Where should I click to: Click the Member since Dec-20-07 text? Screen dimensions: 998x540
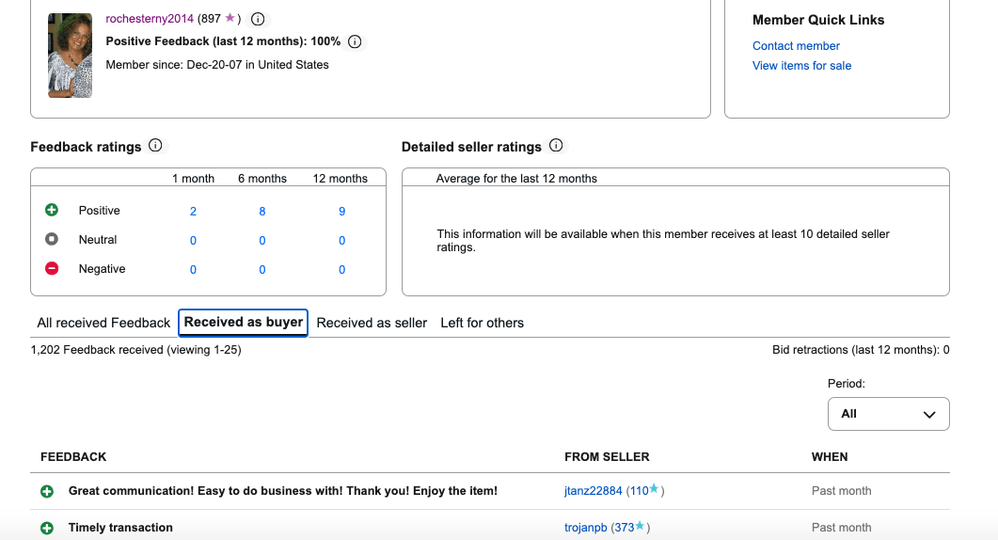tap(217, 65)
